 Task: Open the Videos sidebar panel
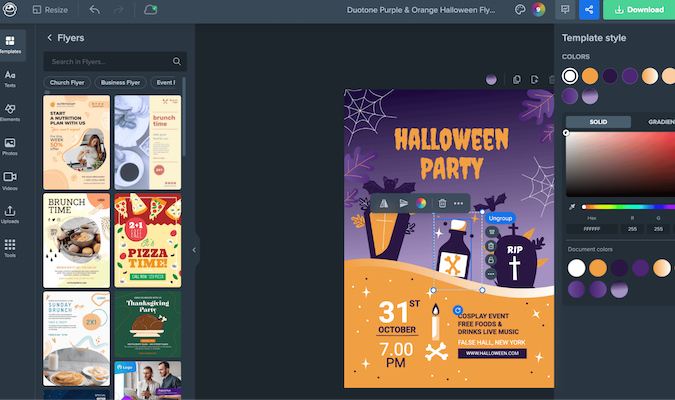click(10, 181)
